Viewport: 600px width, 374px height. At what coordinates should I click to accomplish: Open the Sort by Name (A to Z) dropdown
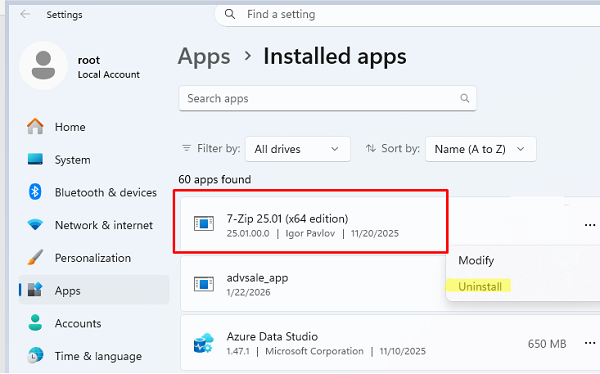click(481, 149)
